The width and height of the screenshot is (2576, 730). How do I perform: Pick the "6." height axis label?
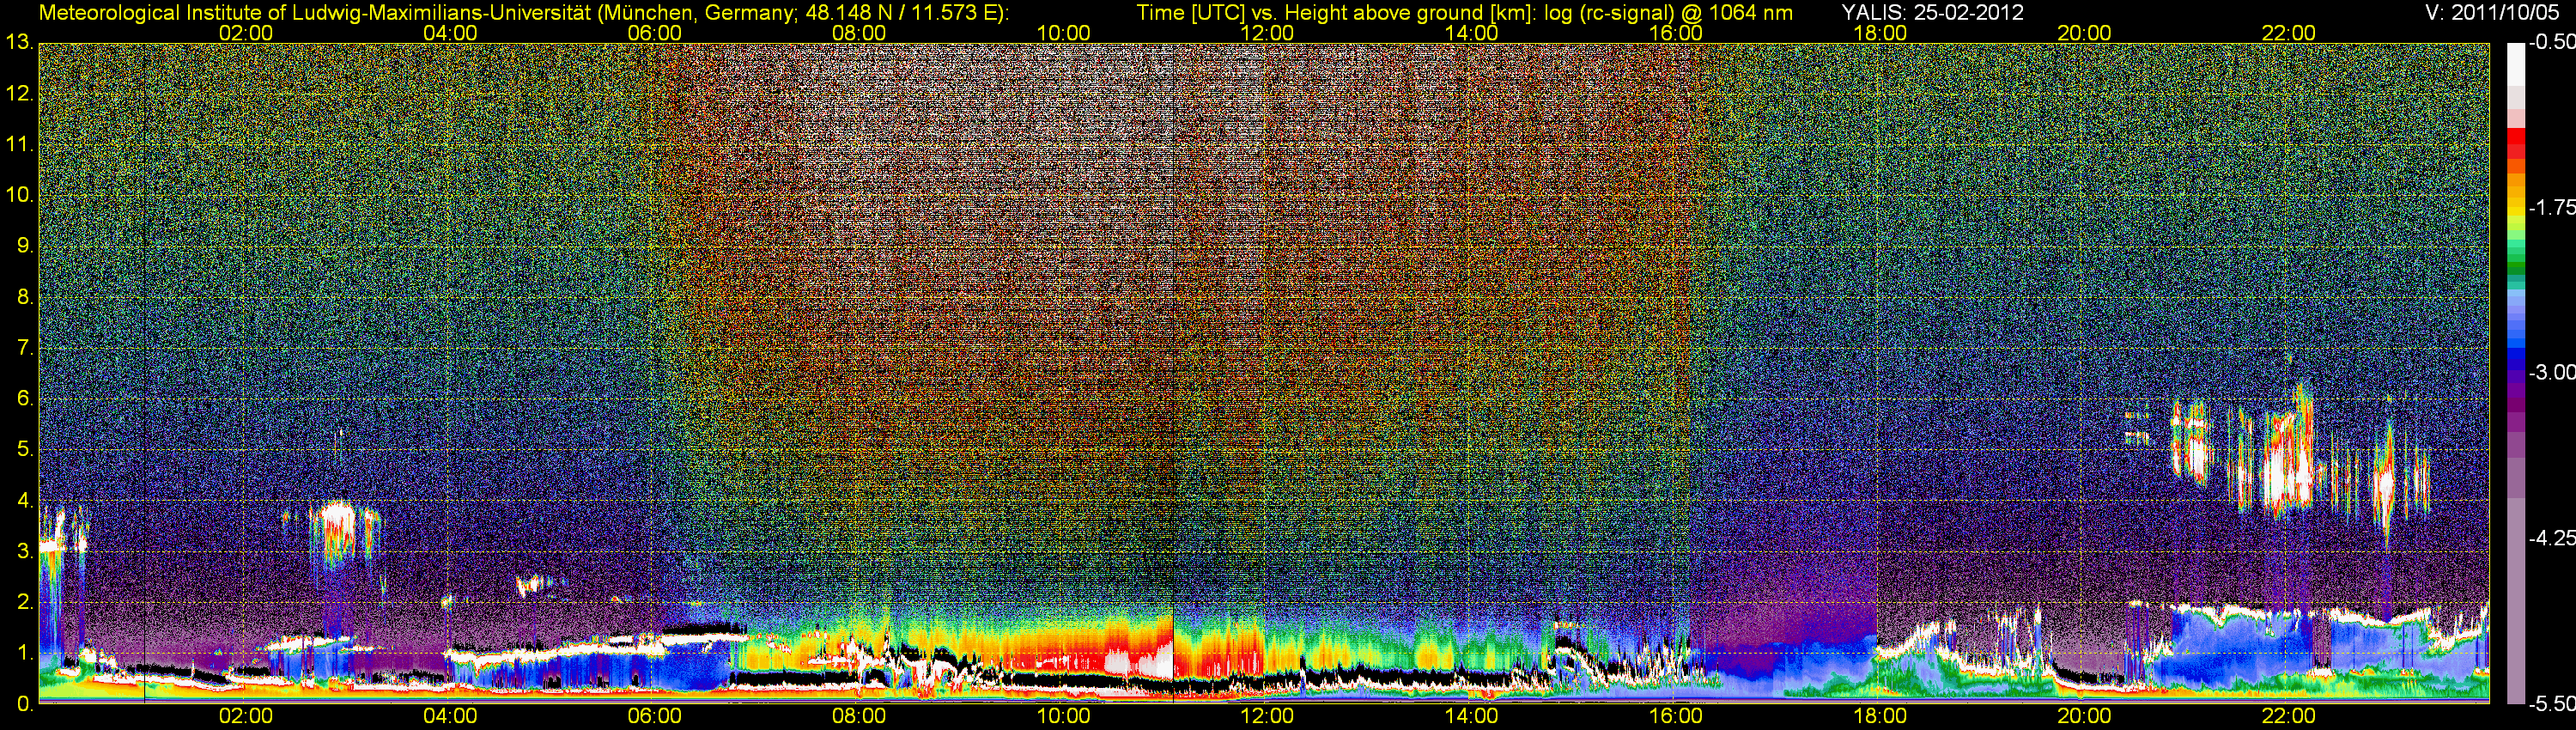pyautogui.click(x=25, y=399)
